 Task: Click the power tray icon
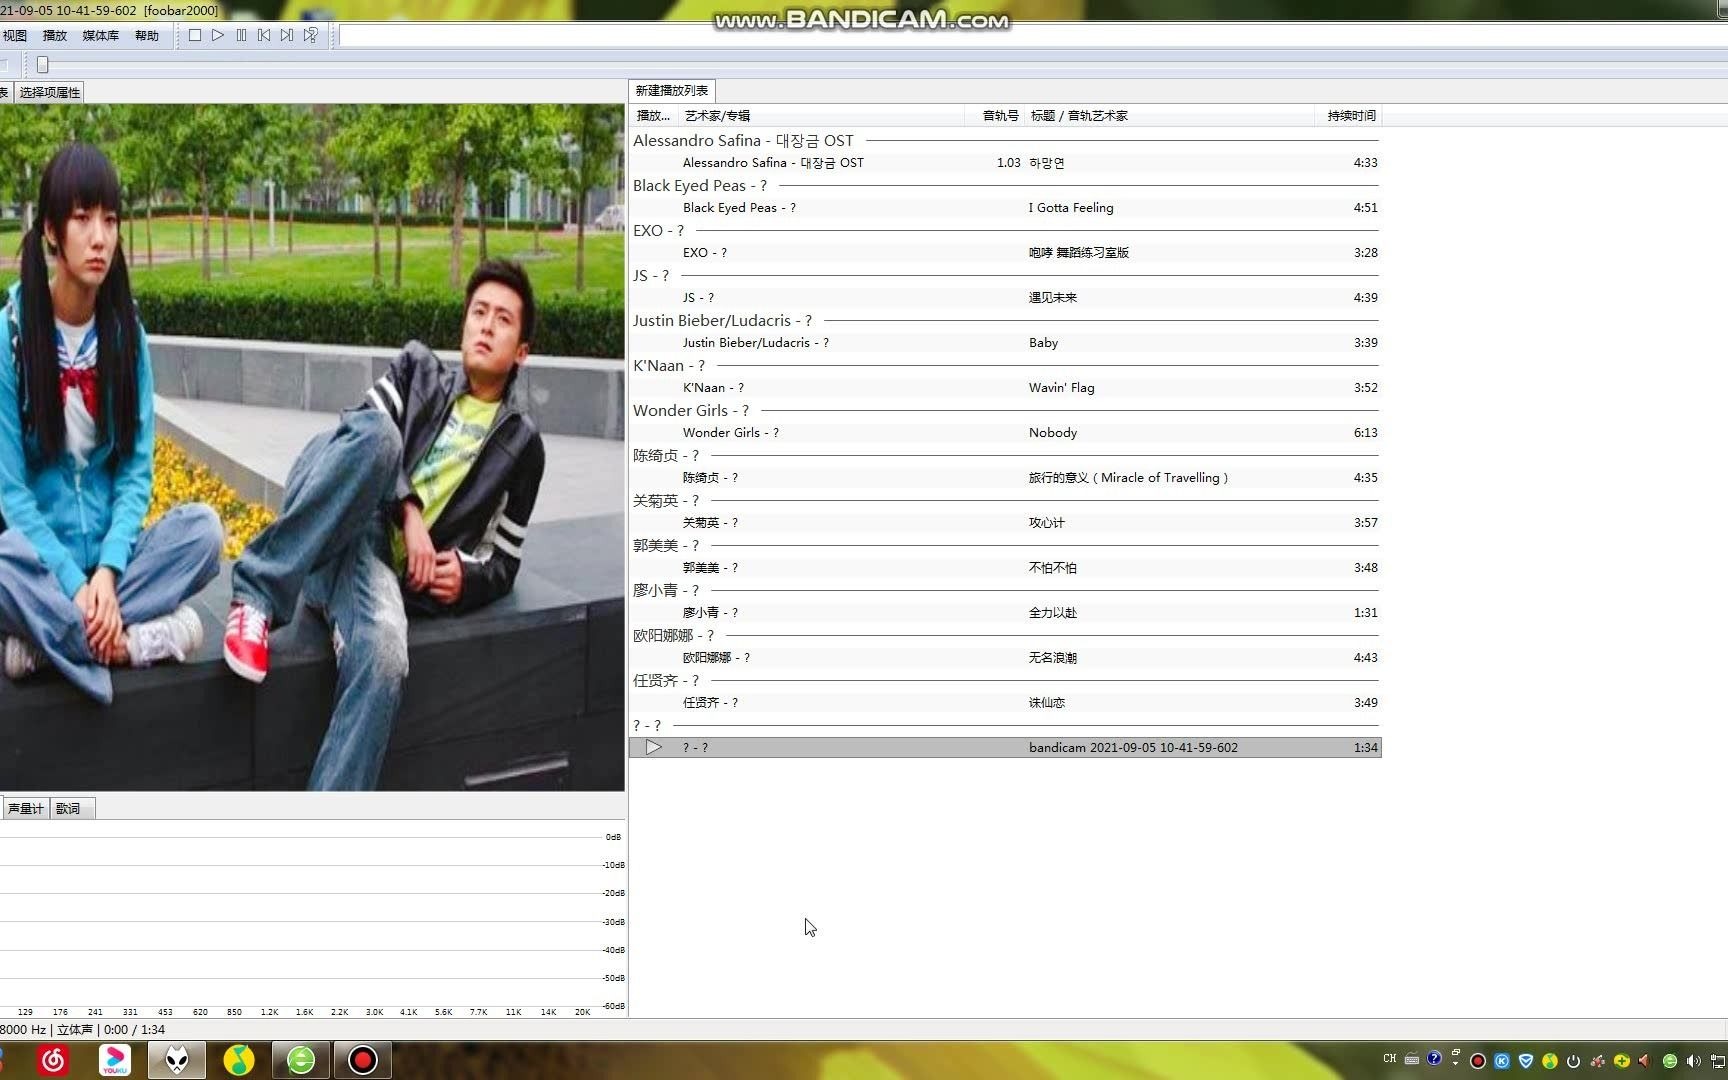[1573, 1061]
